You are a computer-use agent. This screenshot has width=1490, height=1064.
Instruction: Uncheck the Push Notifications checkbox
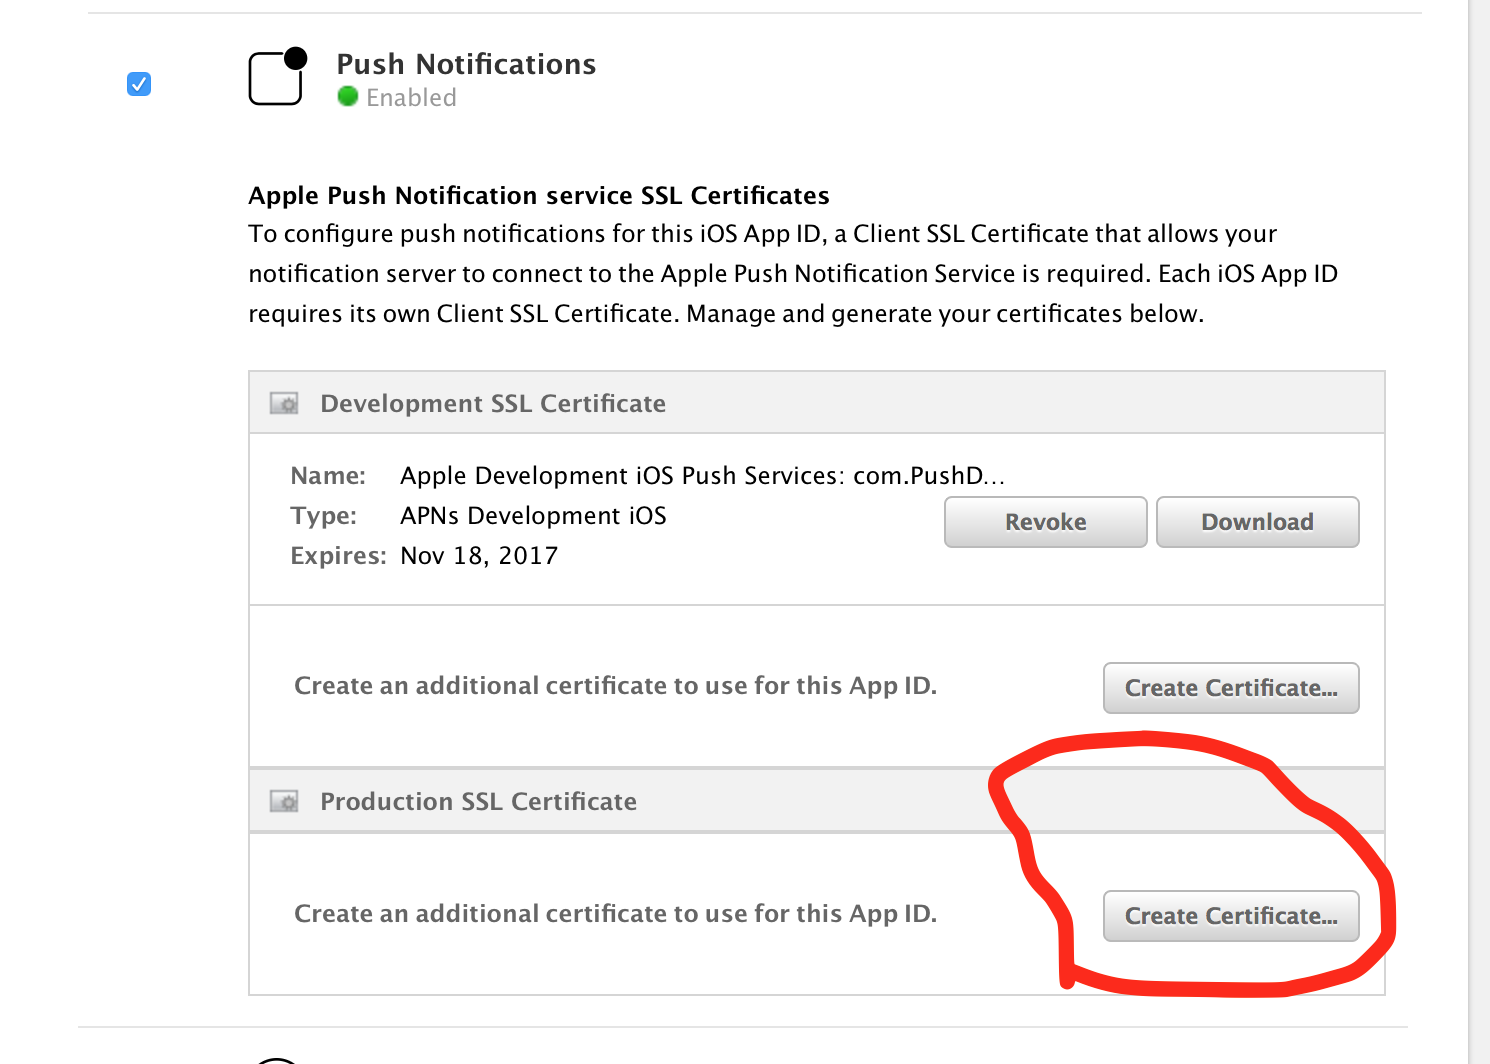click(x=139, y=84)
